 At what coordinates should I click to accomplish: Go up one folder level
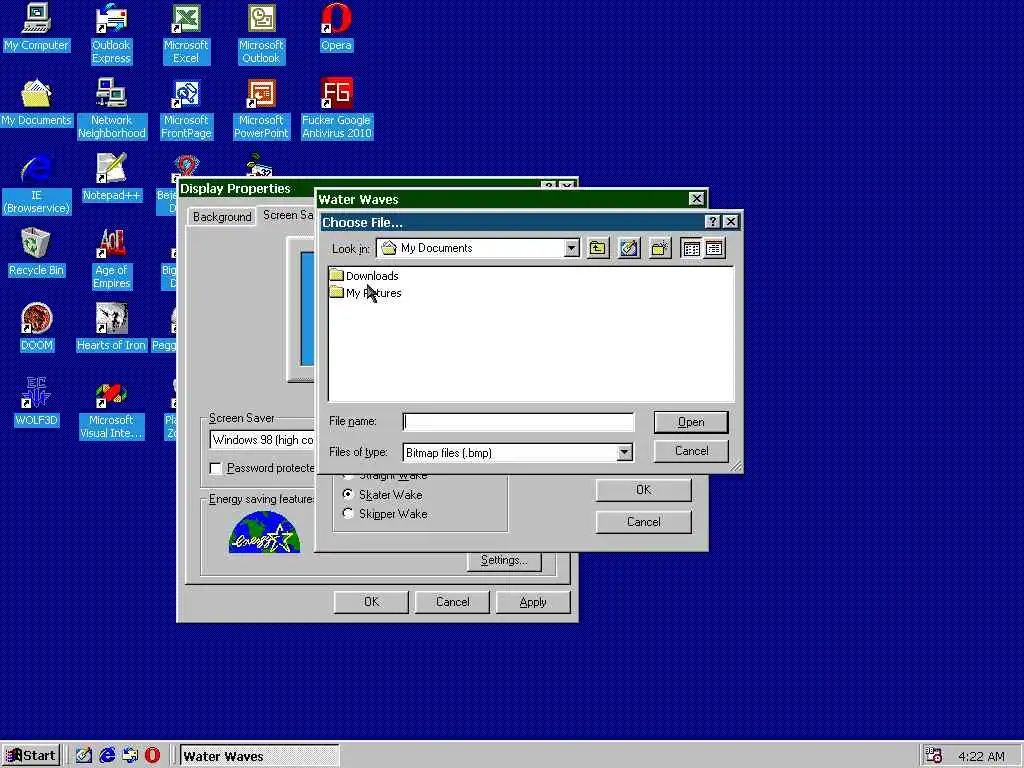point(598,248)
